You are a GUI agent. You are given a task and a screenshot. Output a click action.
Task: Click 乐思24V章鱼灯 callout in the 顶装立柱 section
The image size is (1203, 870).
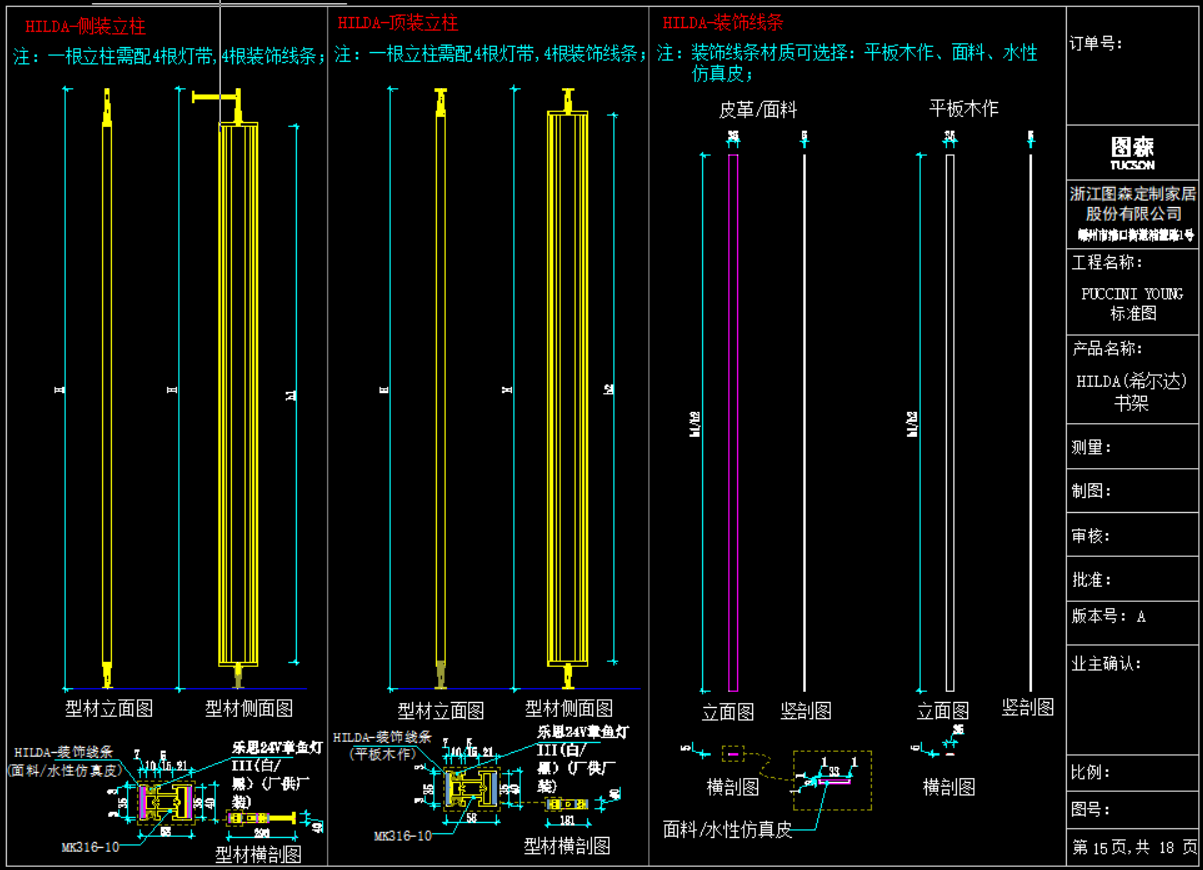tap(585, 759)
